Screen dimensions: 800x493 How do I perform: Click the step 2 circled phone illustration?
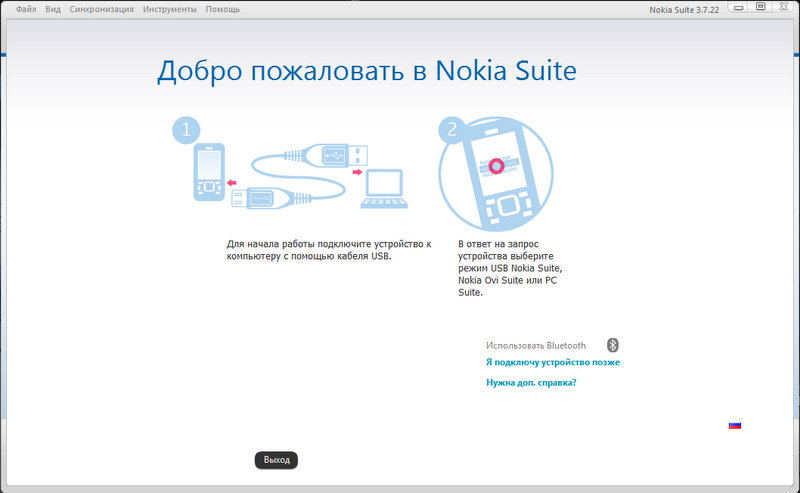point(495,174)
